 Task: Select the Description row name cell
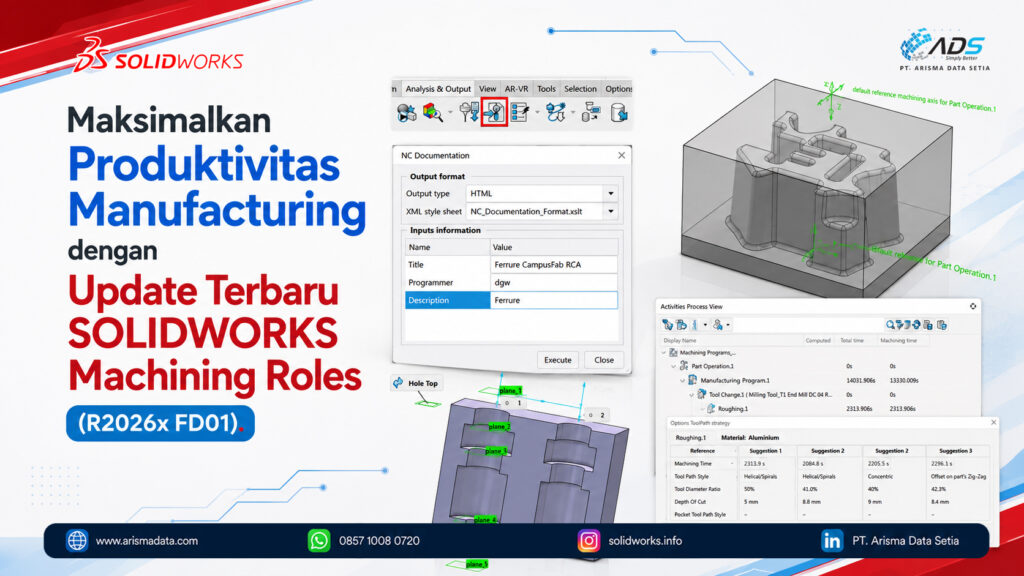[x=447, y=300]
